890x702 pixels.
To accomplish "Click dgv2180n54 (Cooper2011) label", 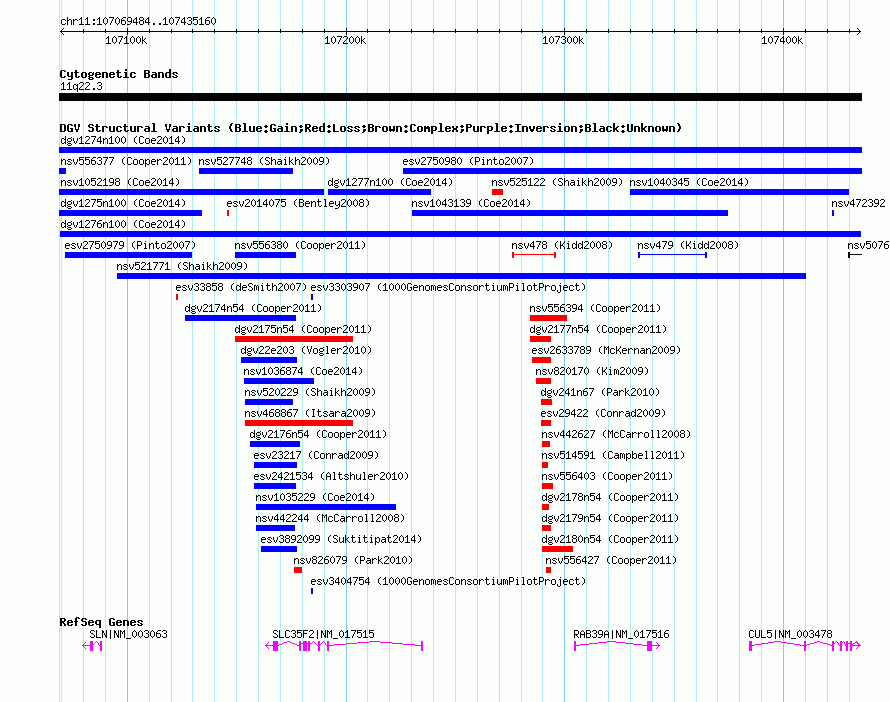I will [x=610, y=539].
